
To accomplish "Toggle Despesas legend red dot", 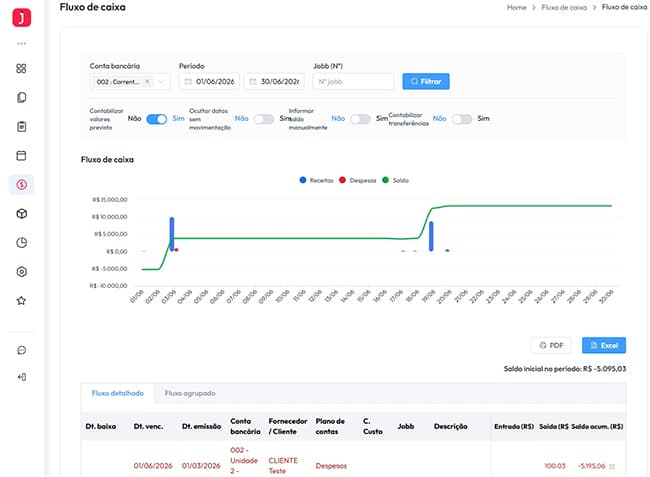I will [x=342, y=180].
